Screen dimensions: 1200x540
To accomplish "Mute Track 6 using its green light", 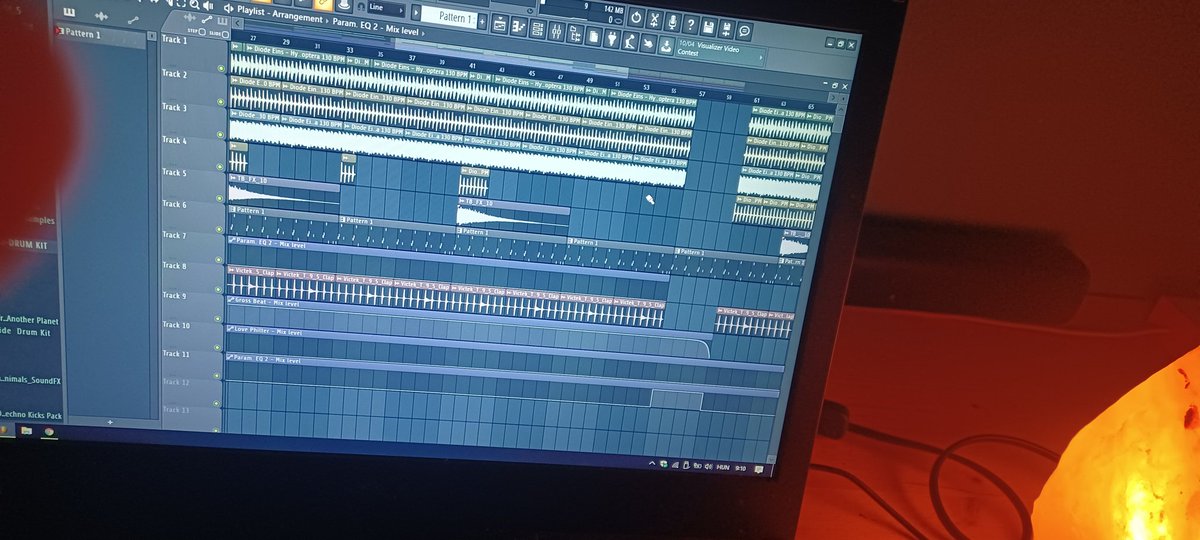I will 220,230.
